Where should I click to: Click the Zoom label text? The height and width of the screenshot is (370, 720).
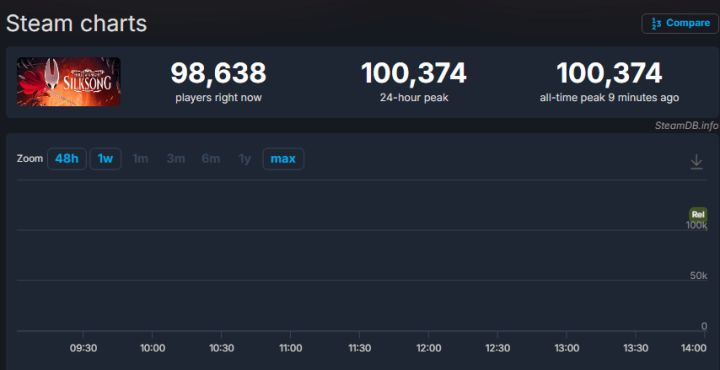(x=30, y=159)
